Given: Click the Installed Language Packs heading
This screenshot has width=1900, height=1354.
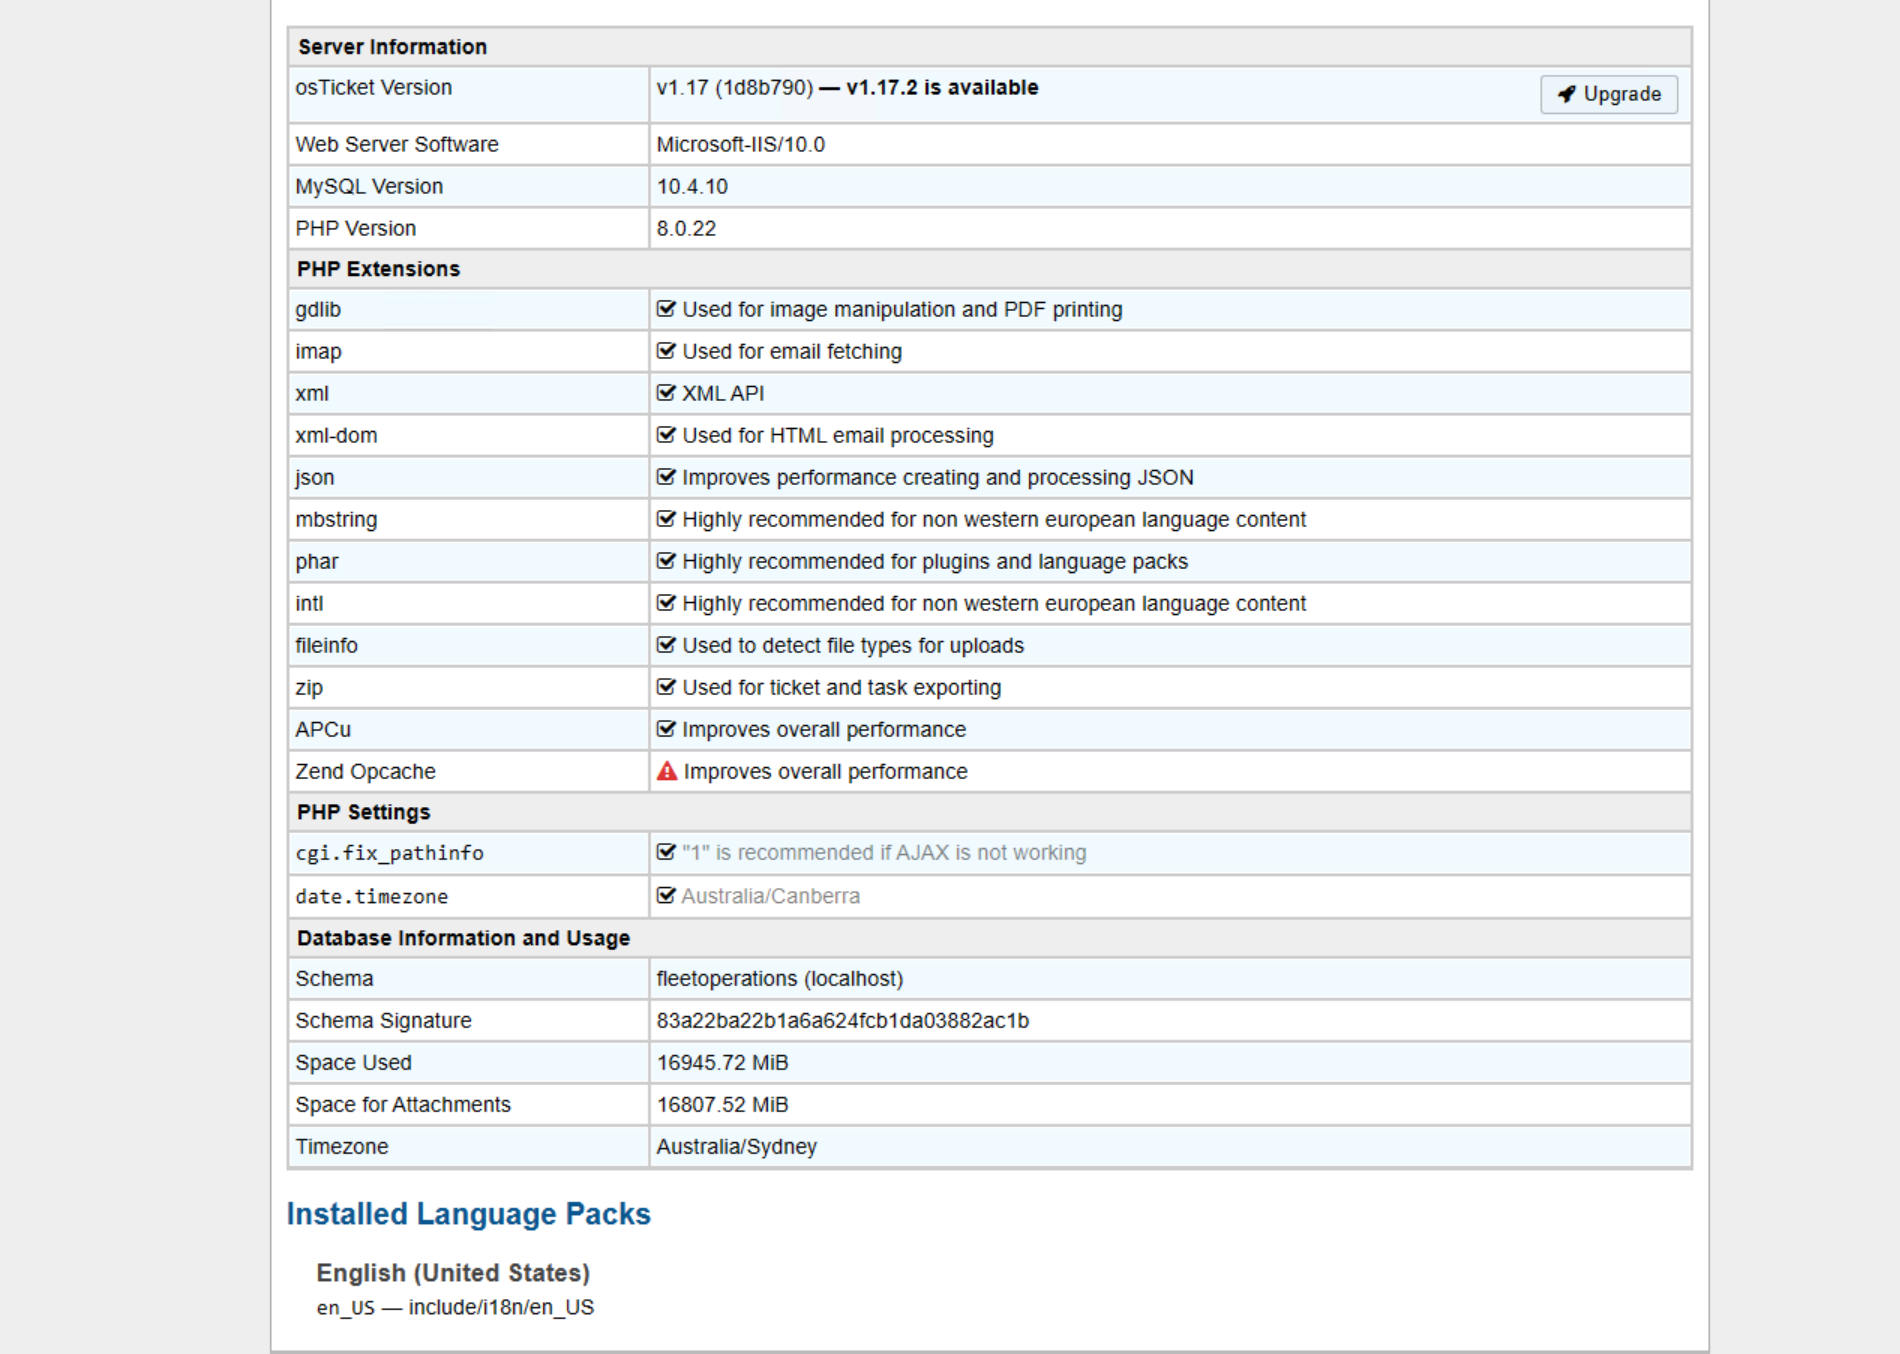Looking at the screenshot, I should 468,1214.
